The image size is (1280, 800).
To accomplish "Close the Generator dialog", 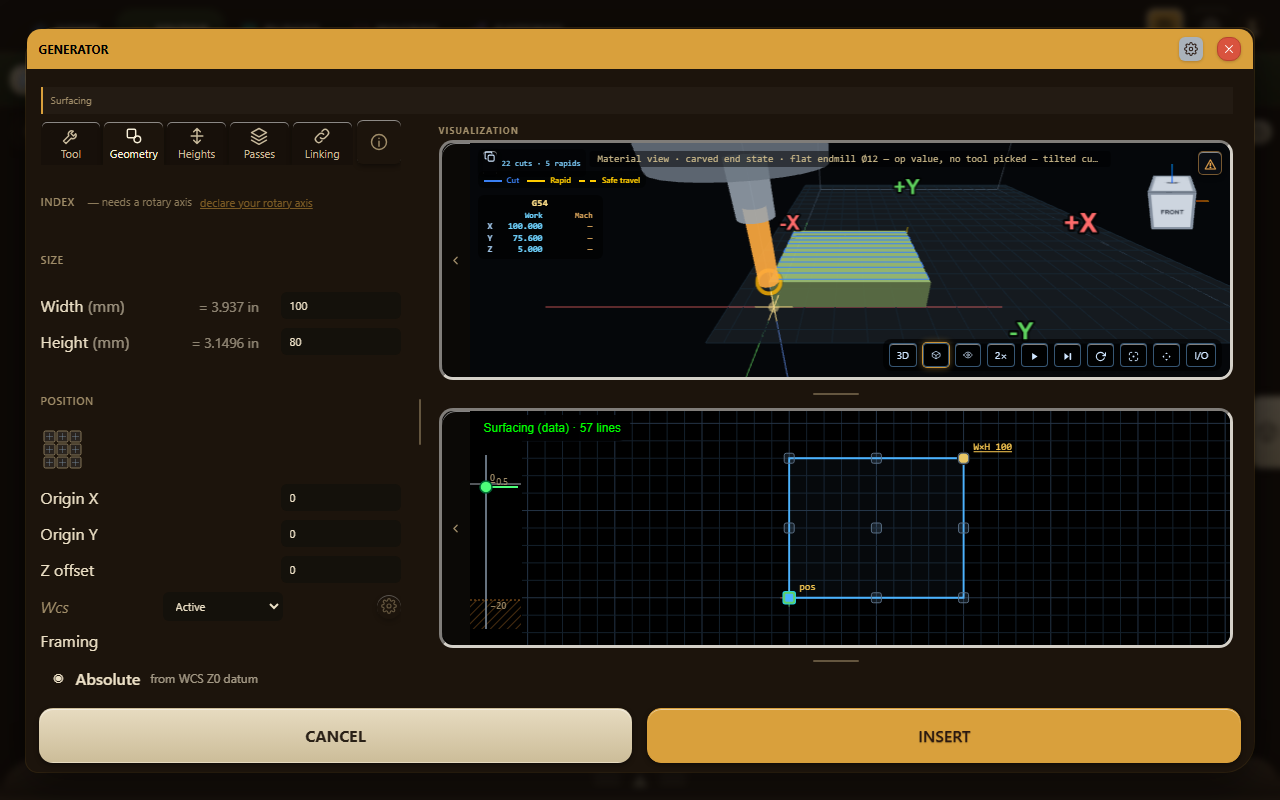I will click(1229, 49).
